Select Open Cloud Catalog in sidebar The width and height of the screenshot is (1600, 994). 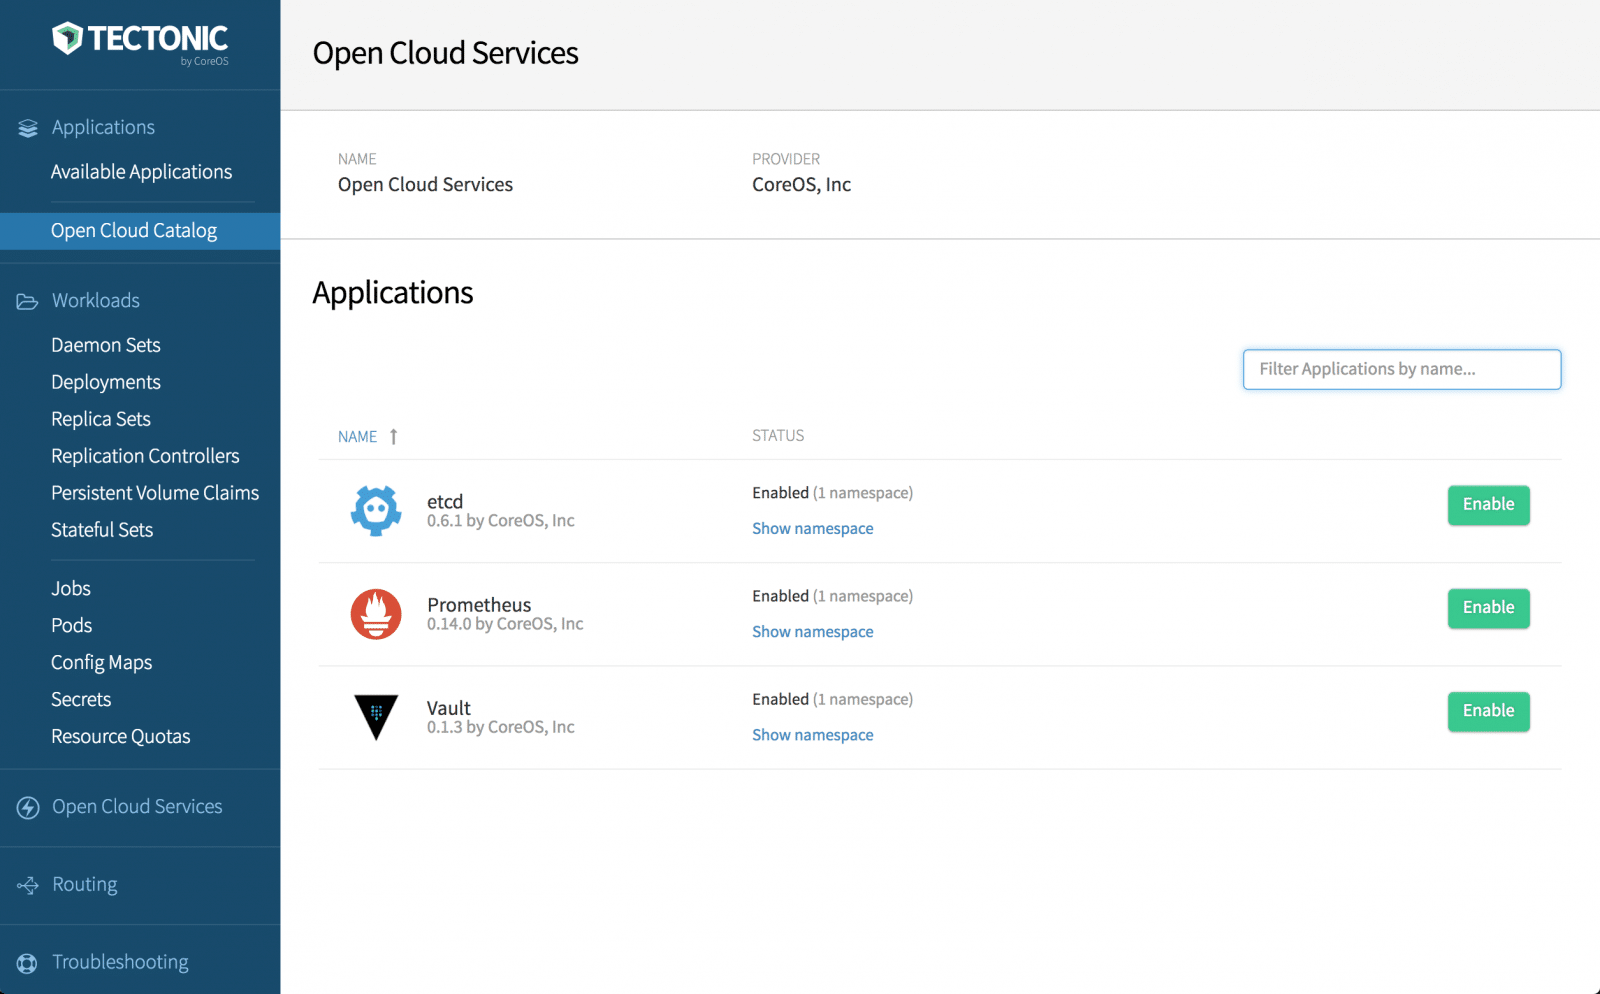point(140,231)
